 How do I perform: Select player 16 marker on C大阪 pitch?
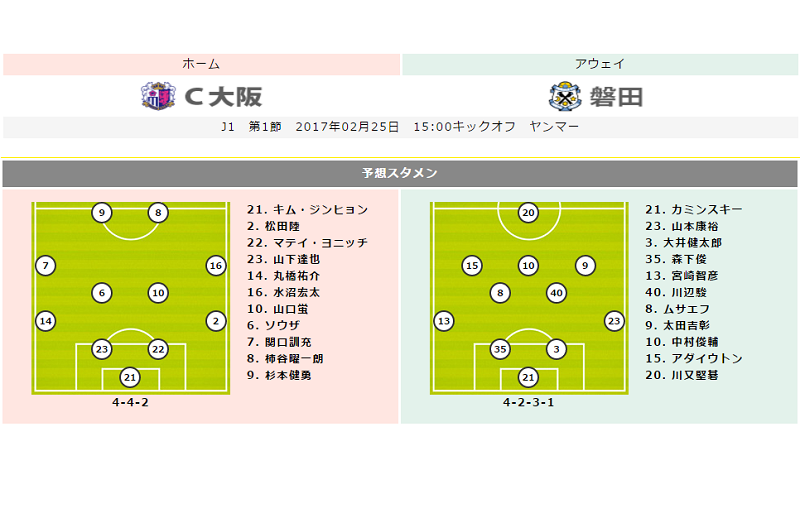tap(216, 265)
